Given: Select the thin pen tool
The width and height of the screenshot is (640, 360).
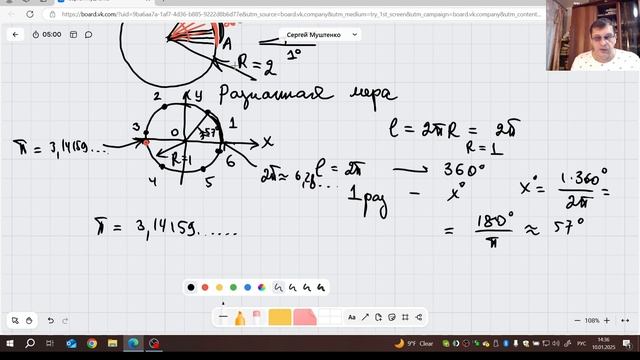Looking at the screenshot, I should tap(223, 316).
